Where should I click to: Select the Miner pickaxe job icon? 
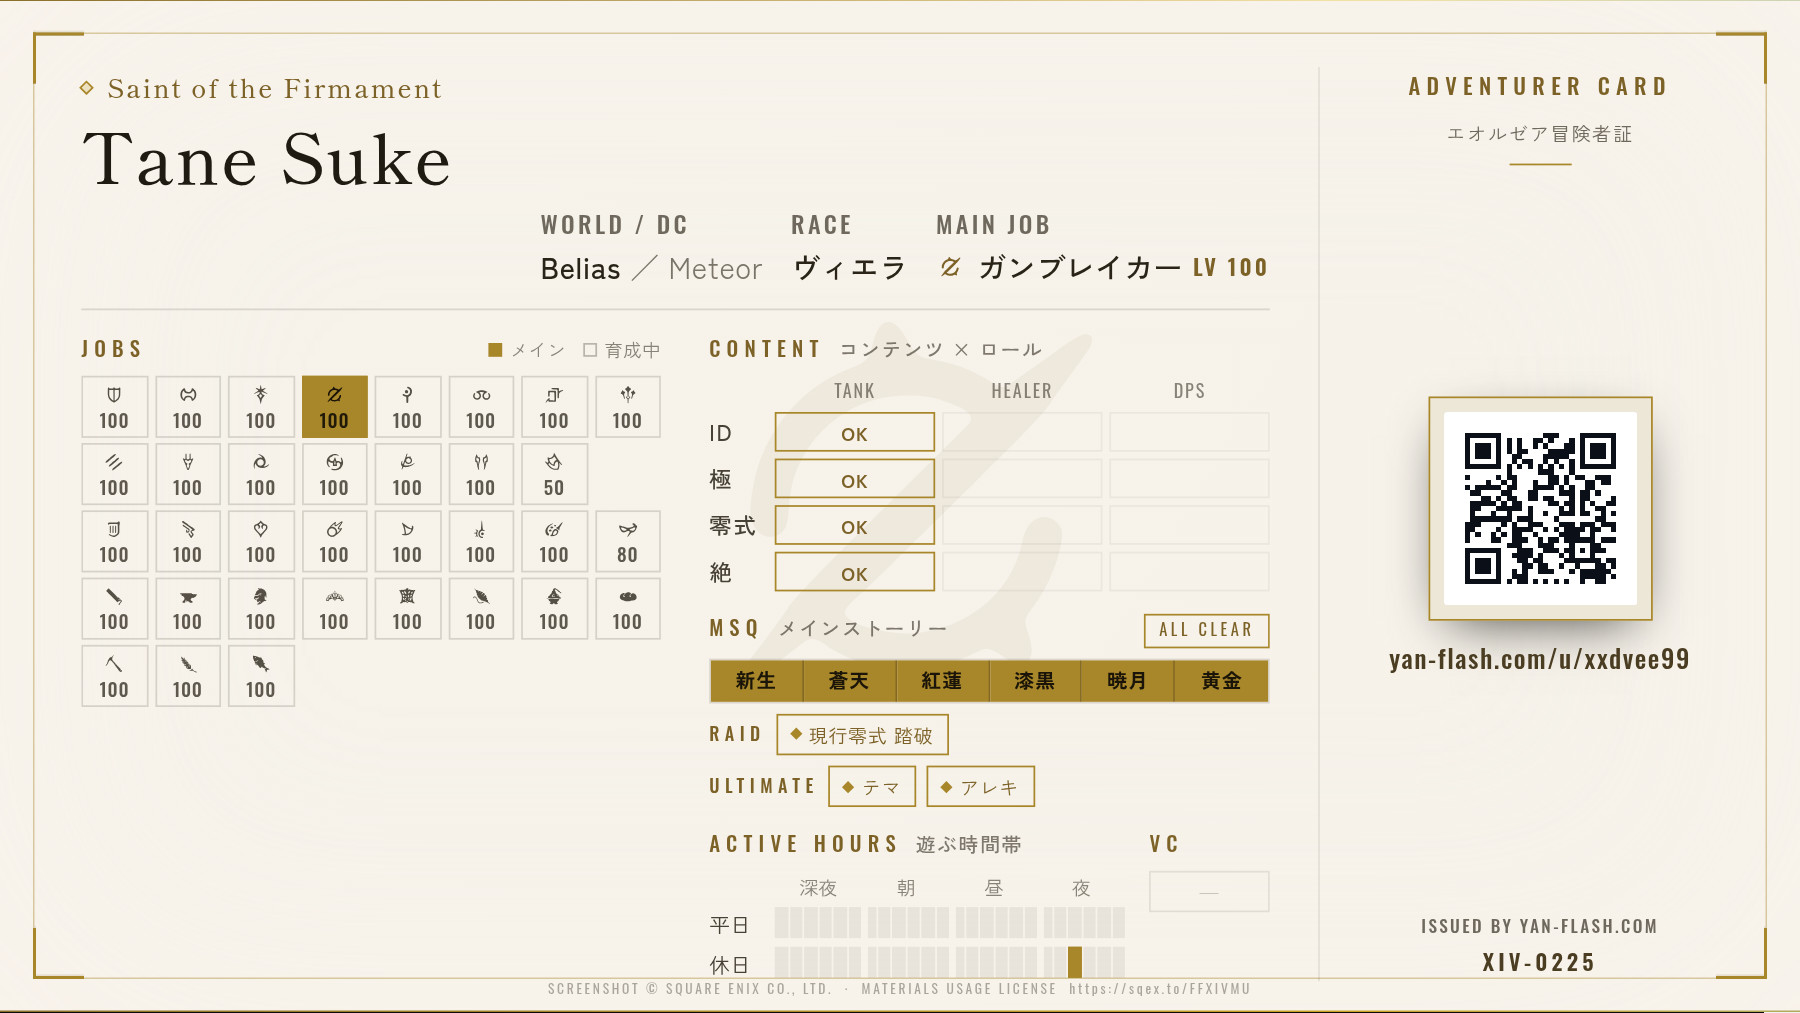114,676
